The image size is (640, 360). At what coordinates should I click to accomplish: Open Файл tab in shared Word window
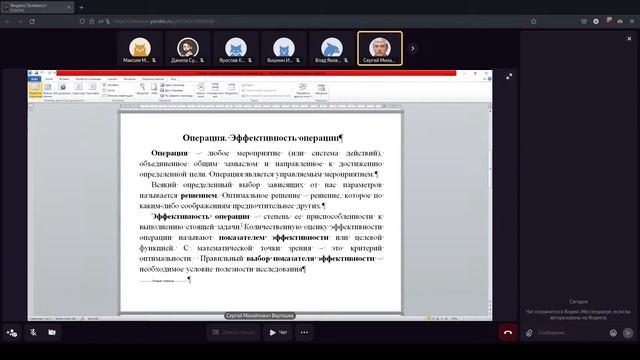[x=34, y=79]
